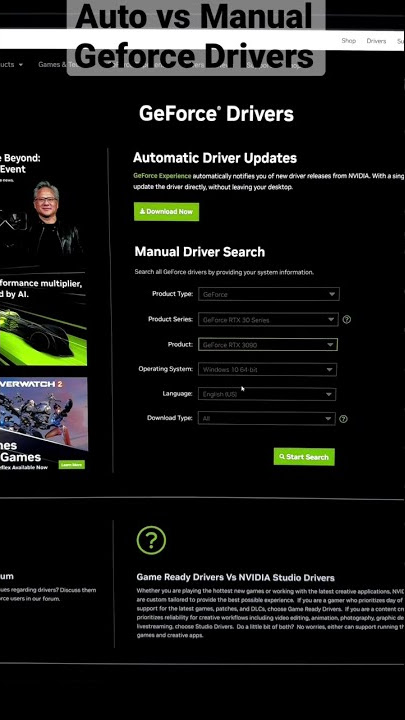Open the Product dropdown showing RTX 3090
Image resolution: width=405 pixels, height=720 pixels.
pyautogui.click(x=268, y=344)
